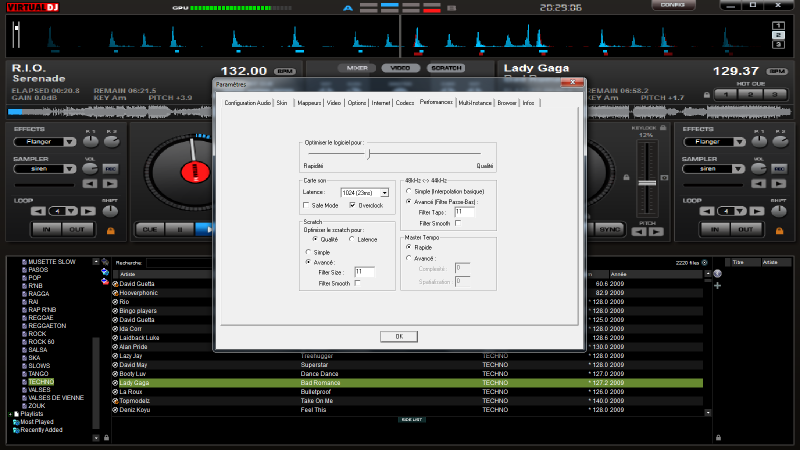The width and height of the screenshot is (800, 450).
Task: Expand the left deck Flanger effects dropdown
Action: (68, 142)
